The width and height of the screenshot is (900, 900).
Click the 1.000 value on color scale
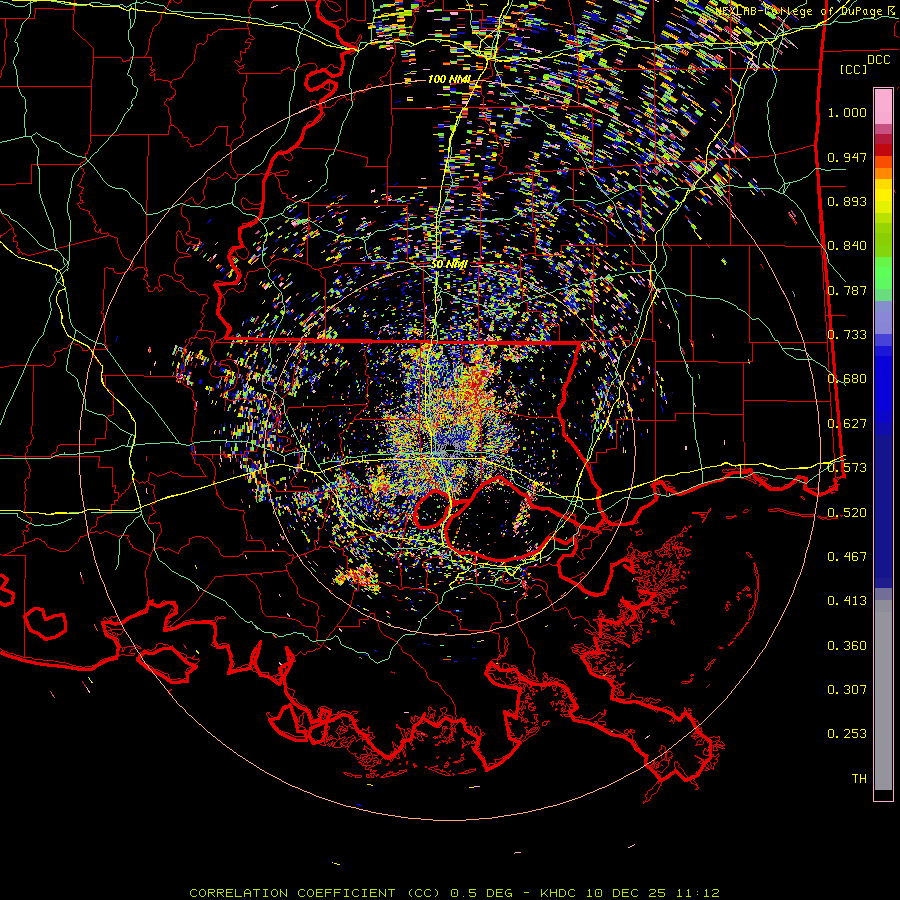coord(847,112)
